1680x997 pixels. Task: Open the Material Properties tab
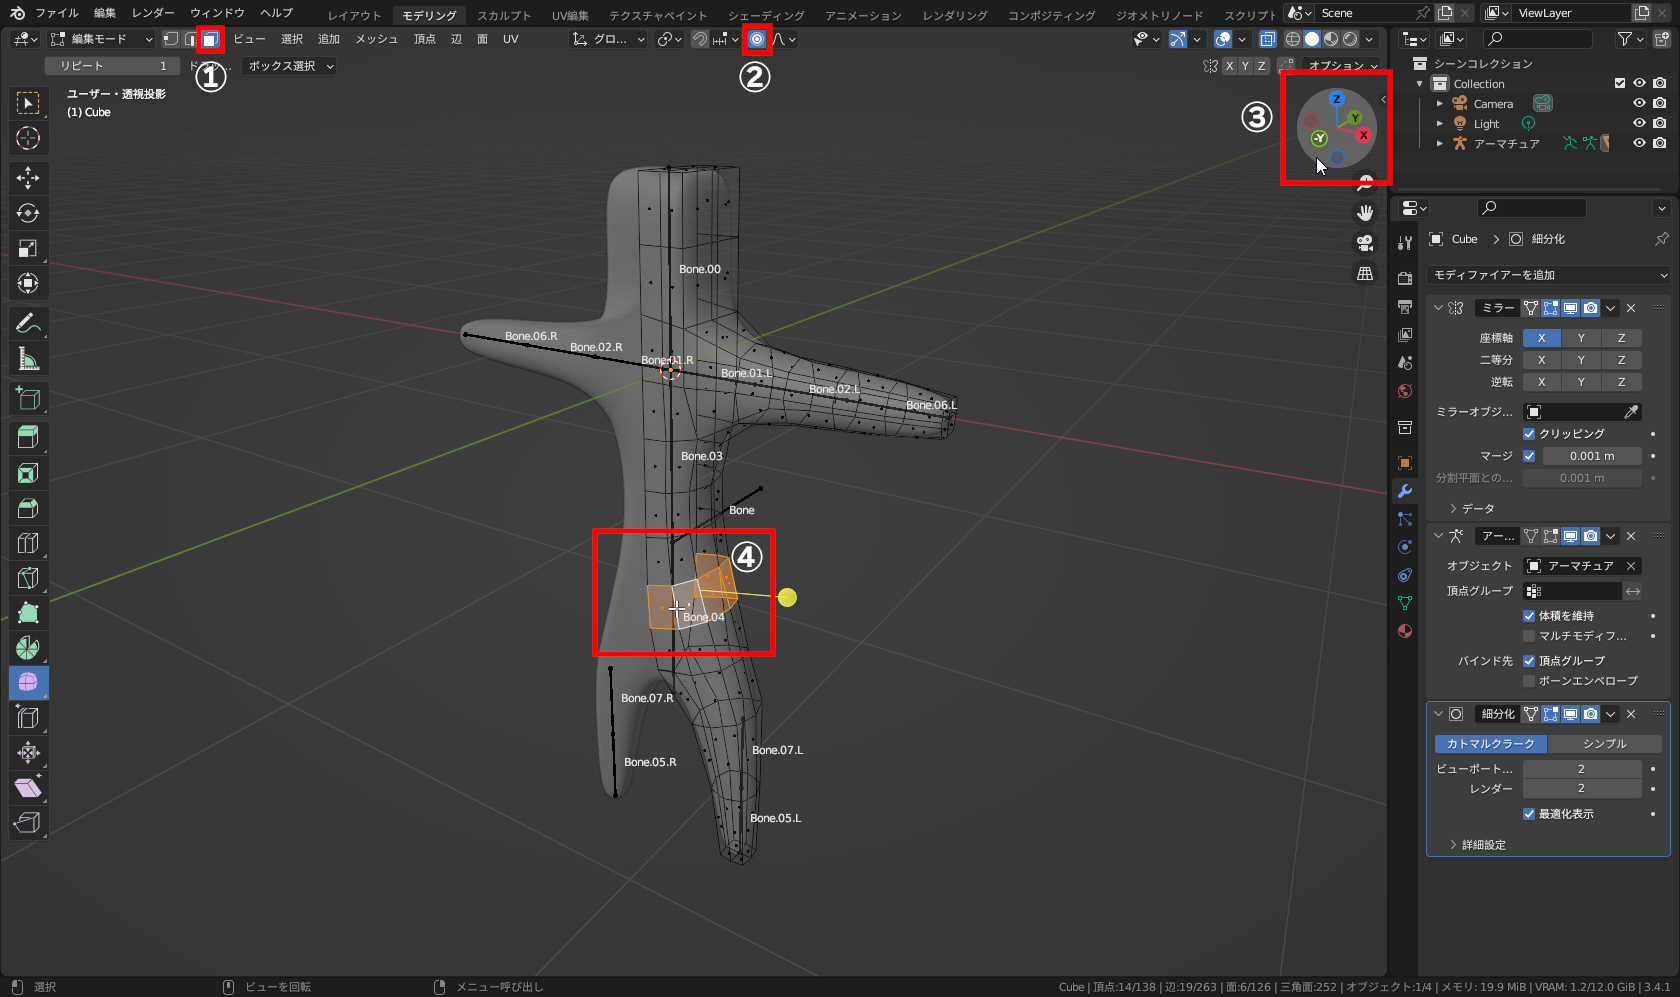click(x=1405, y=631)
